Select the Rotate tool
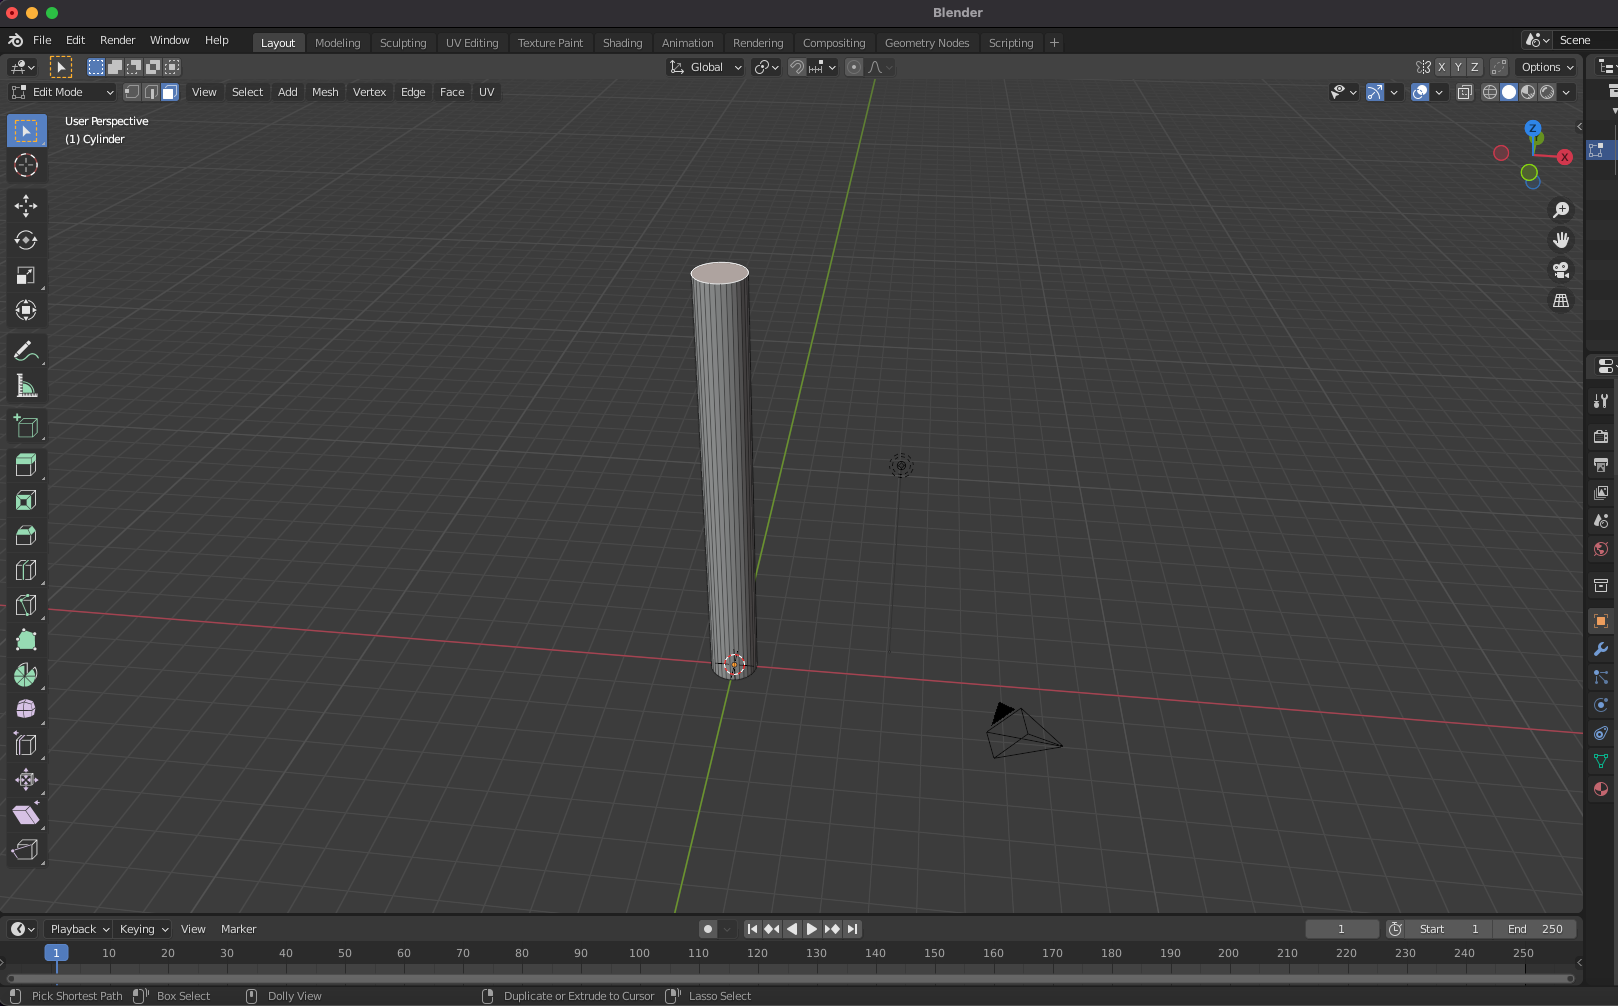The image size is (1618, 1006). (x=26, y=241)
